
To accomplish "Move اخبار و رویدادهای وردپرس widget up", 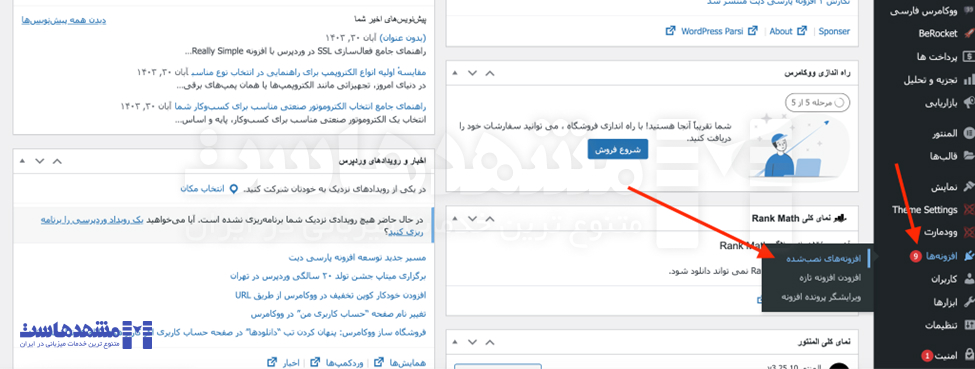I will 57,161.
